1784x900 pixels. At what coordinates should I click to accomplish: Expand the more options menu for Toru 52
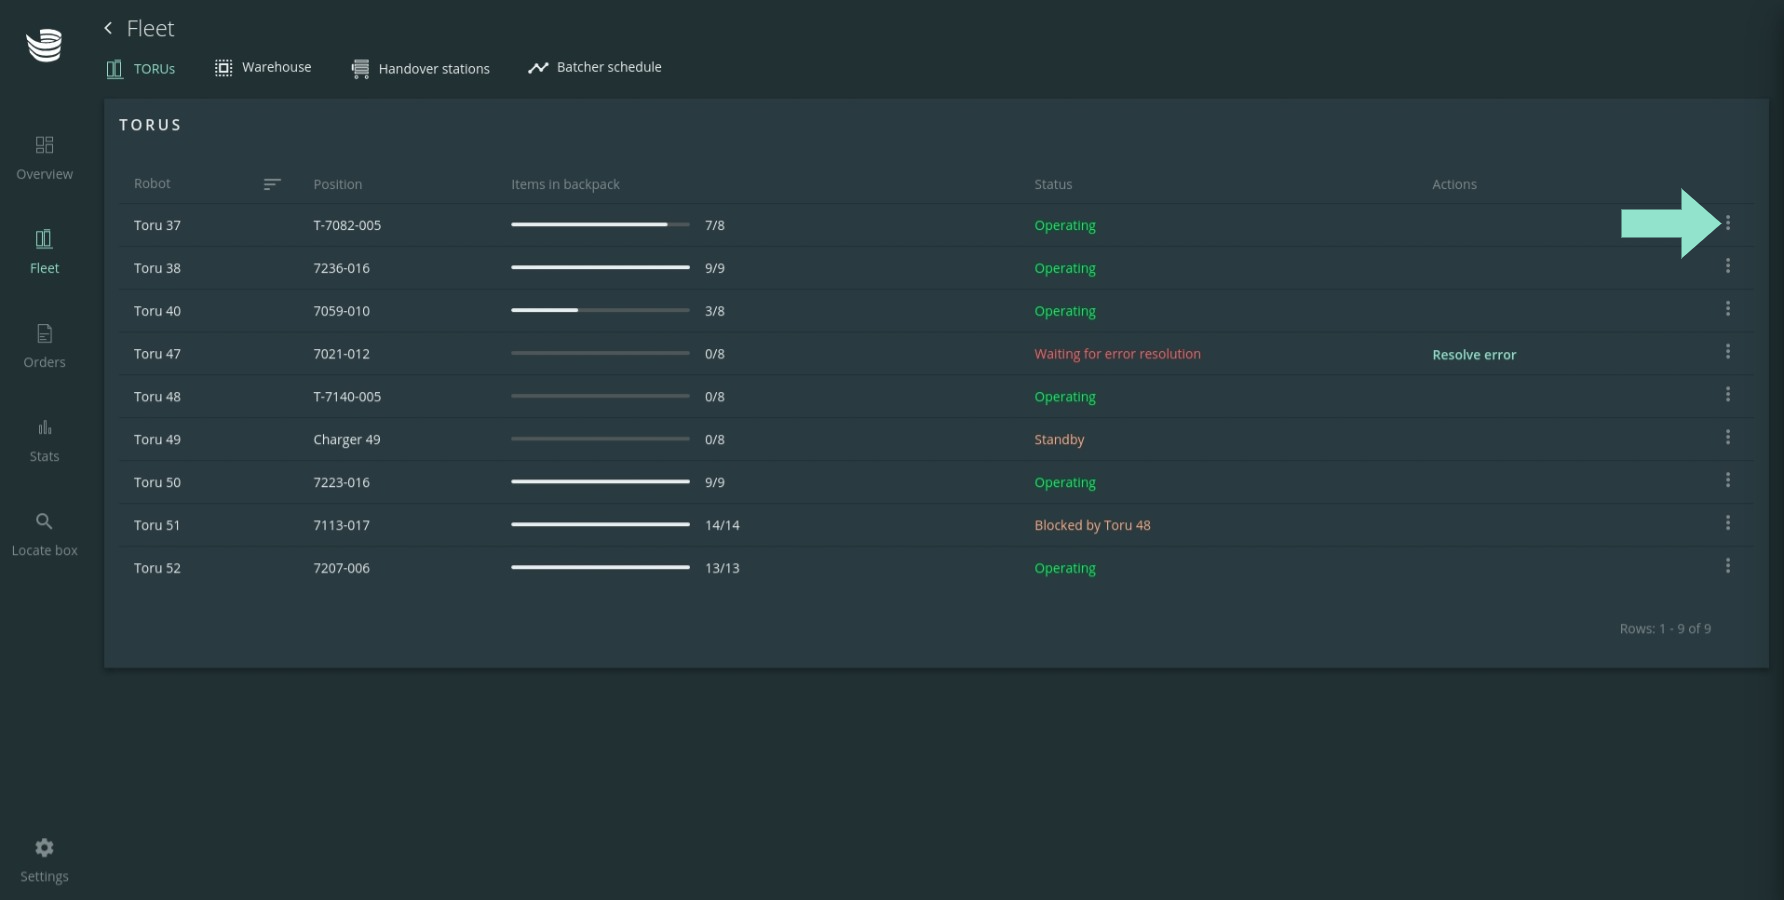(1727, 566)
